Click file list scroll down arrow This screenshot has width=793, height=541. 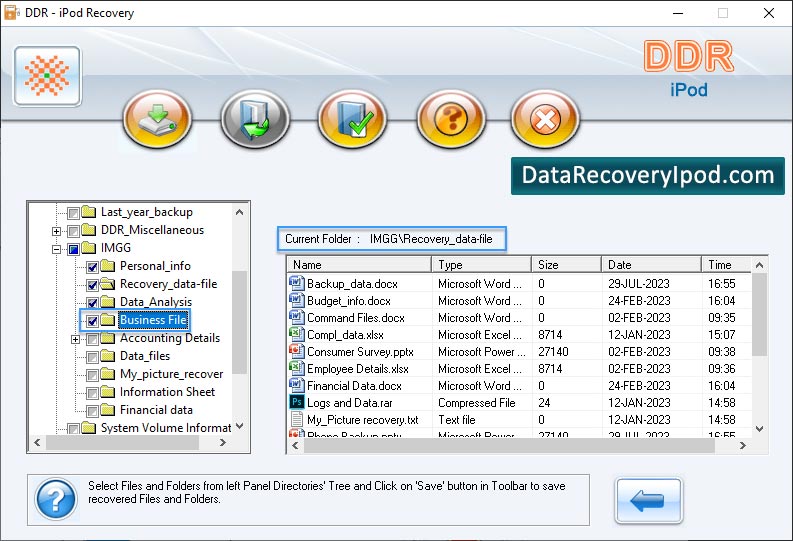tap(759, 429)
